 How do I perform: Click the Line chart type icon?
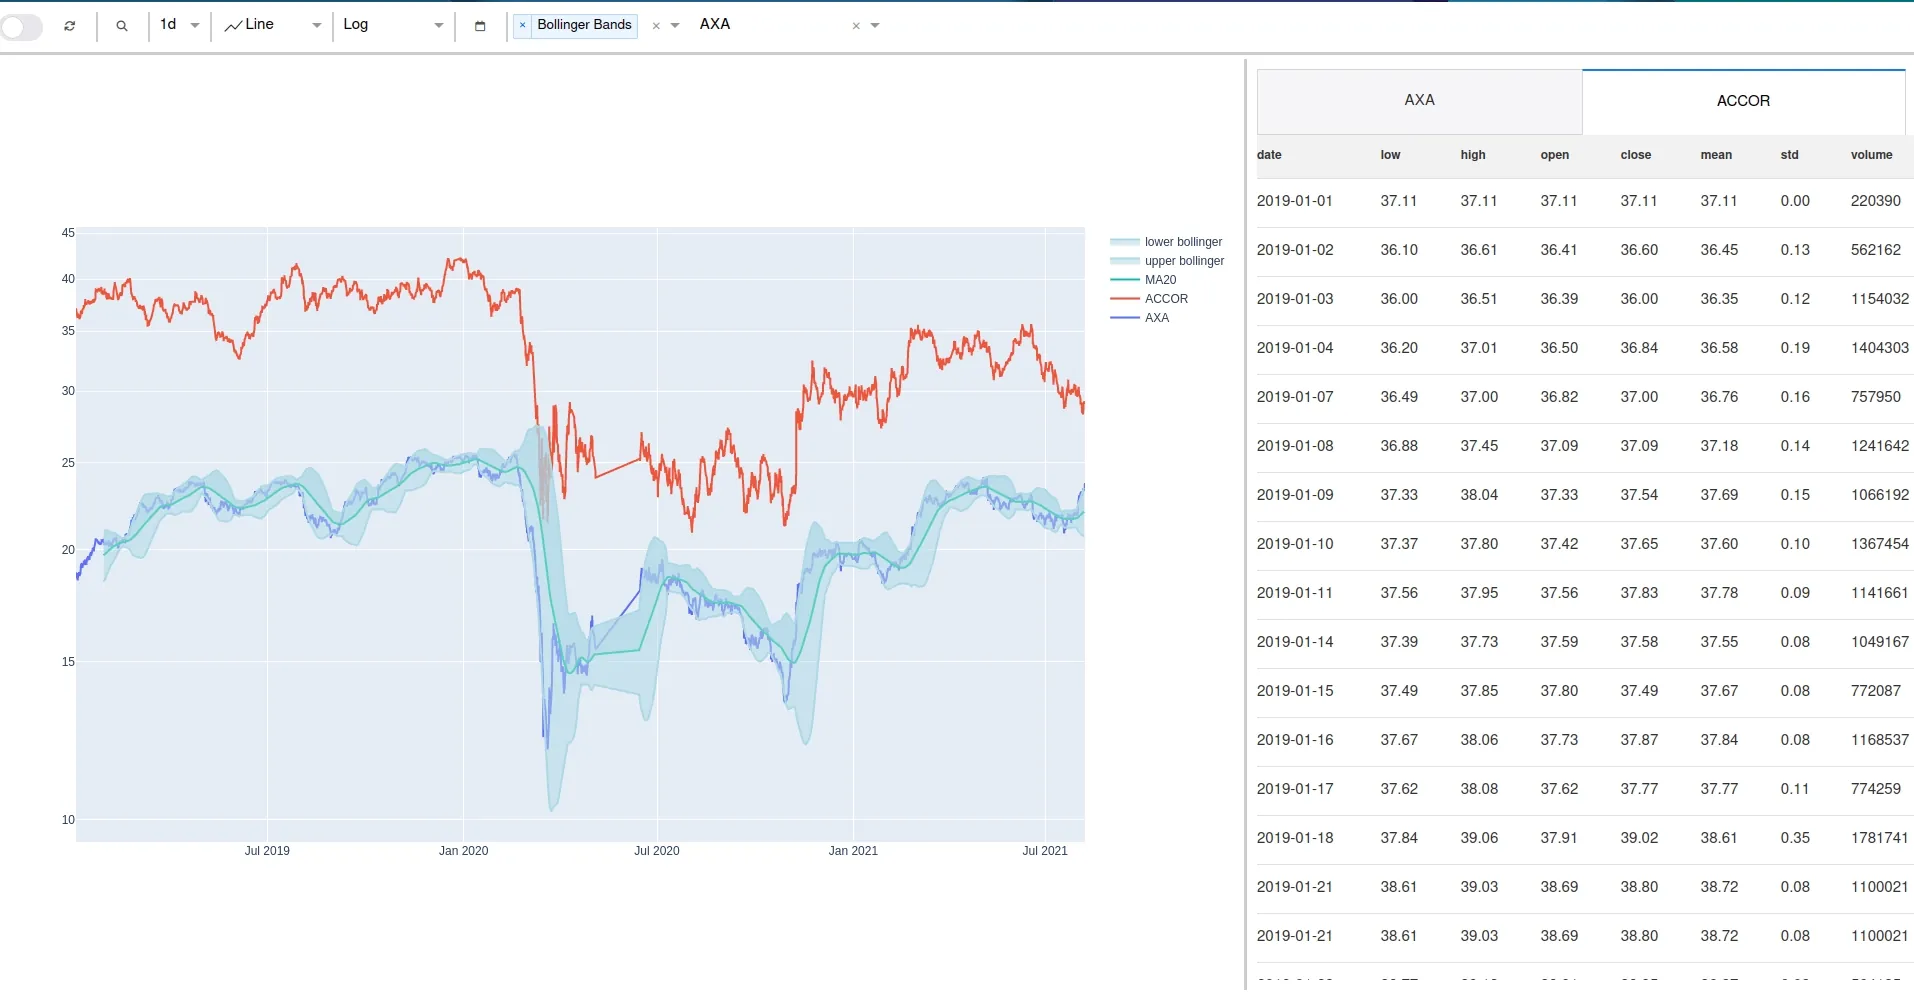232,25
